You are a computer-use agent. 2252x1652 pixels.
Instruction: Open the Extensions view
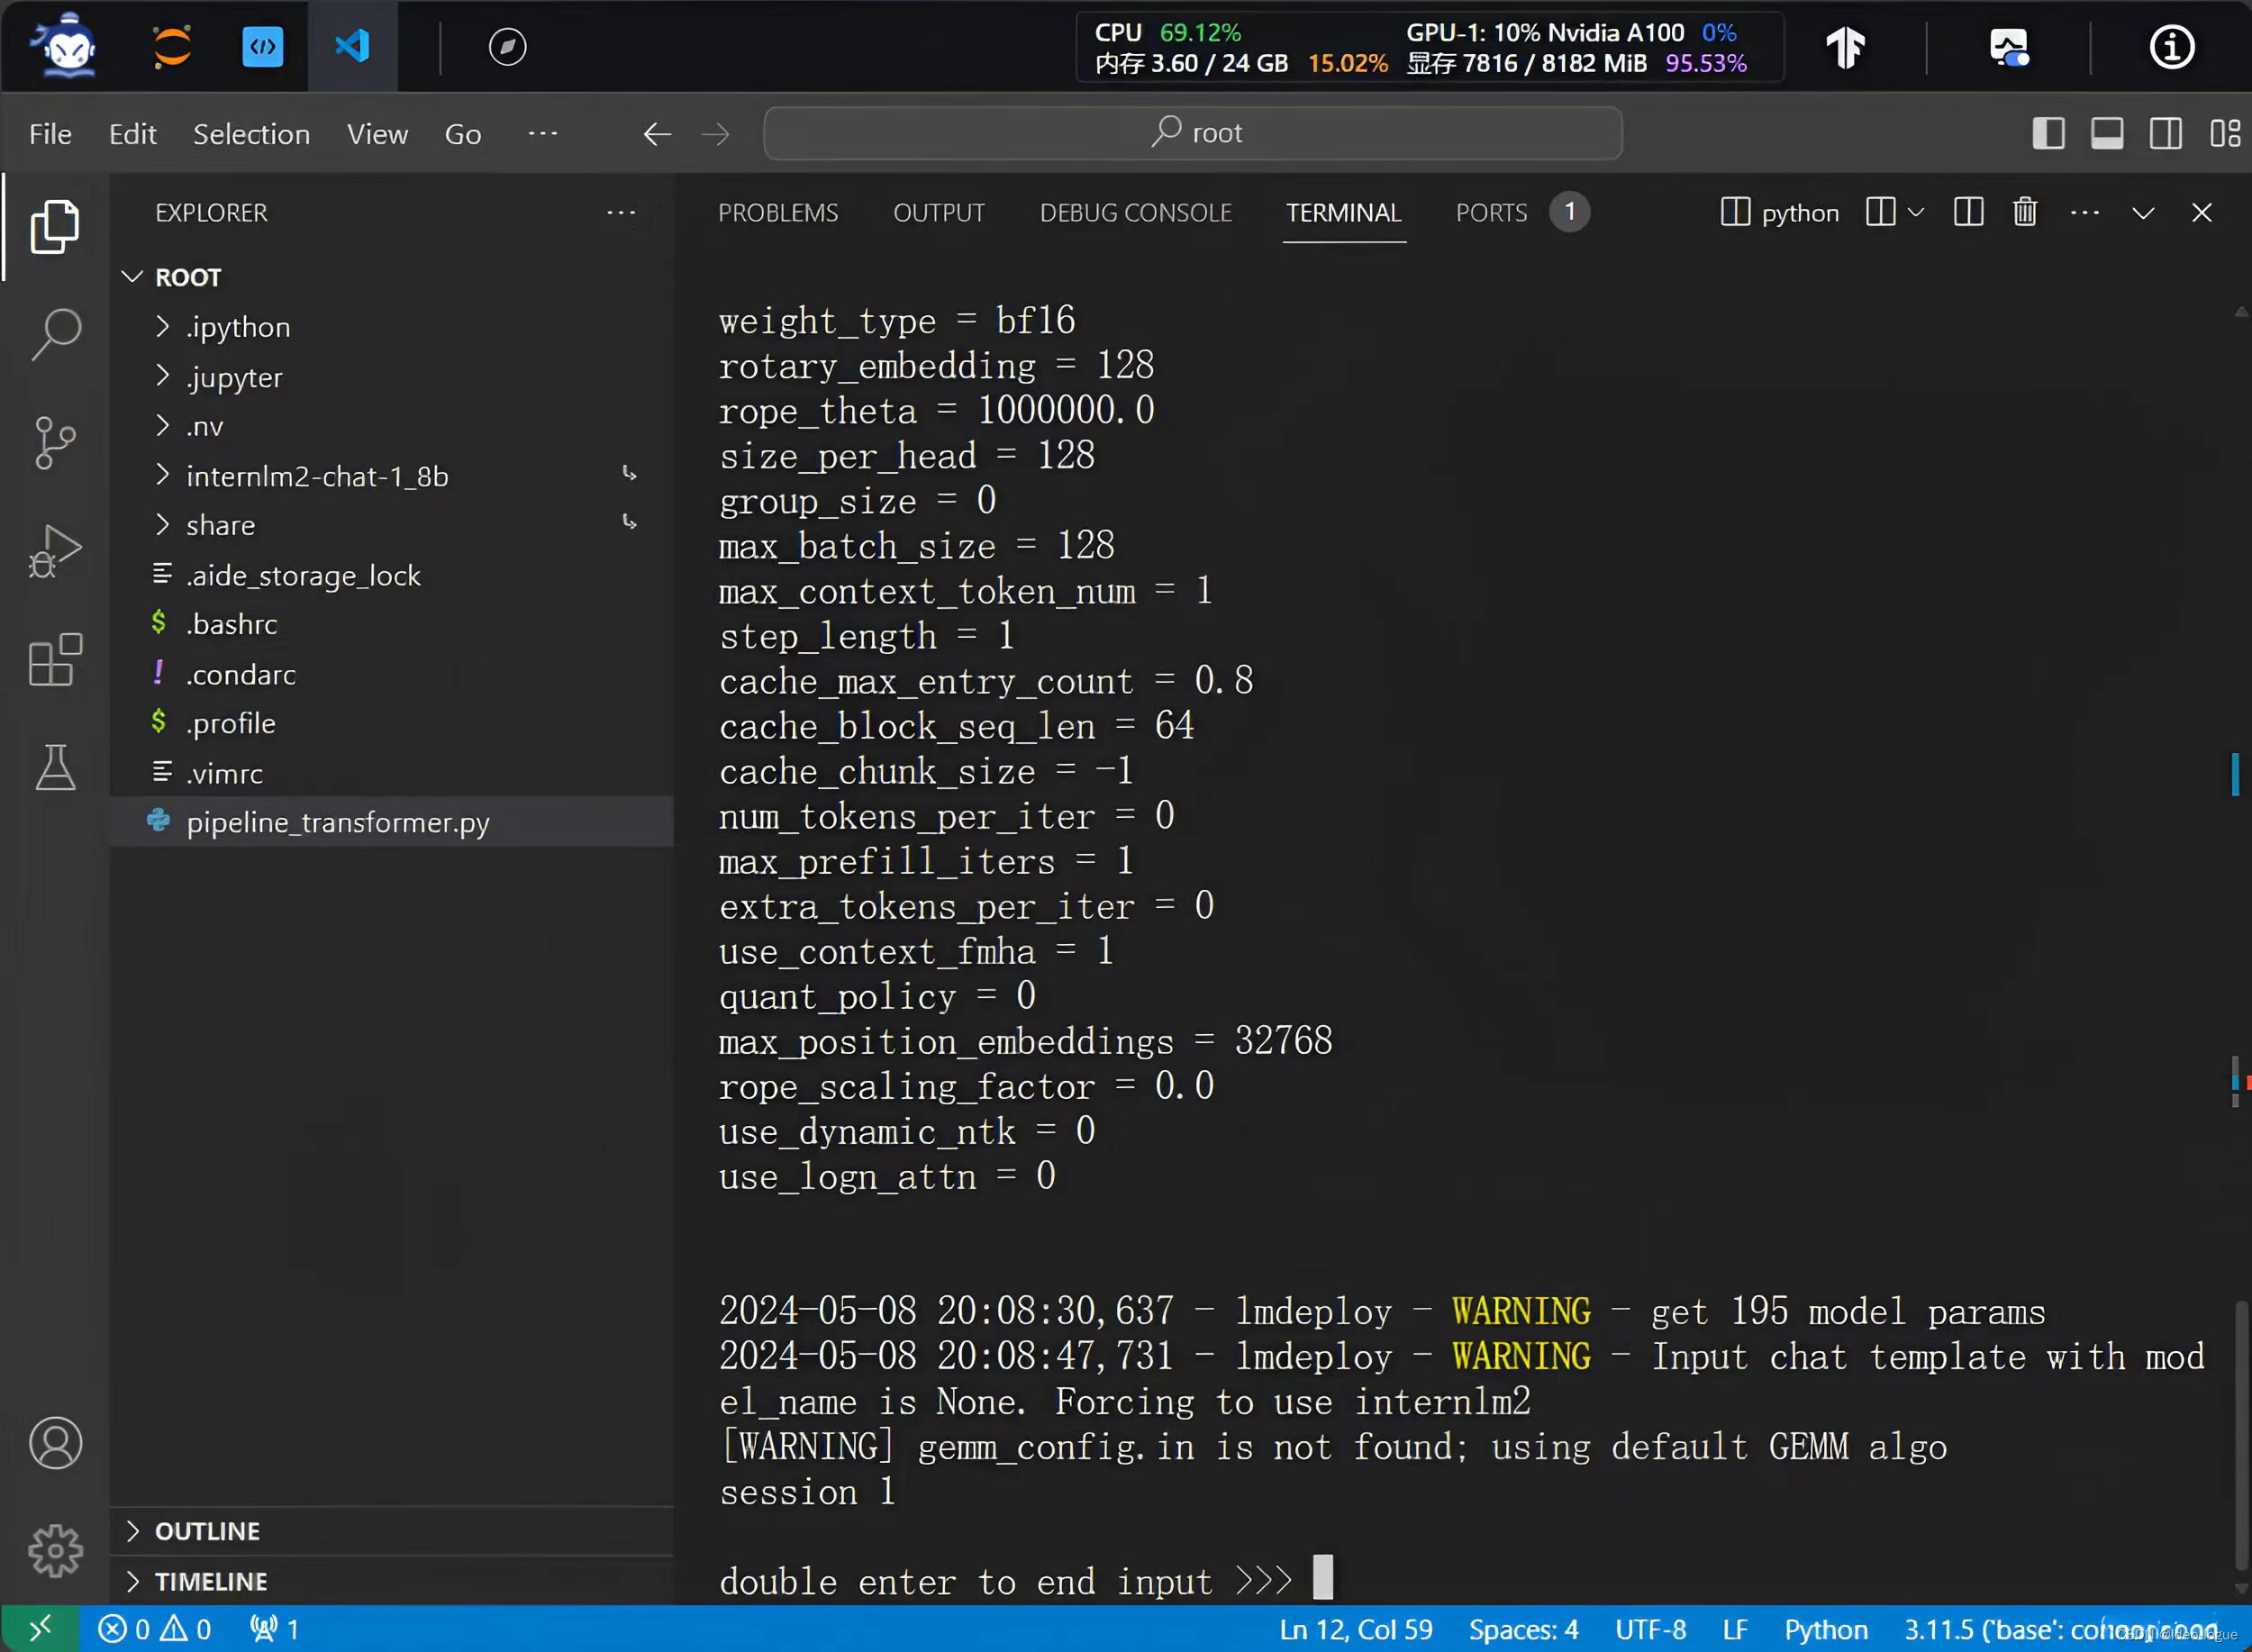point(55,660)
